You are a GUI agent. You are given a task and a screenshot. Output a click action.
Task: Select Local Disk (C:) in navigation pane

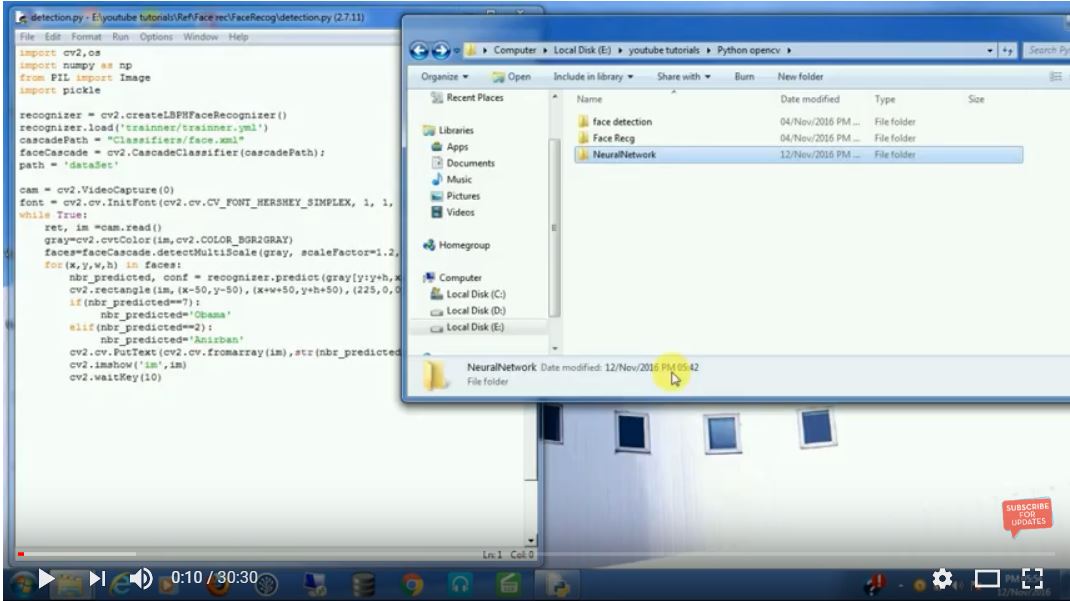(475, 294)
